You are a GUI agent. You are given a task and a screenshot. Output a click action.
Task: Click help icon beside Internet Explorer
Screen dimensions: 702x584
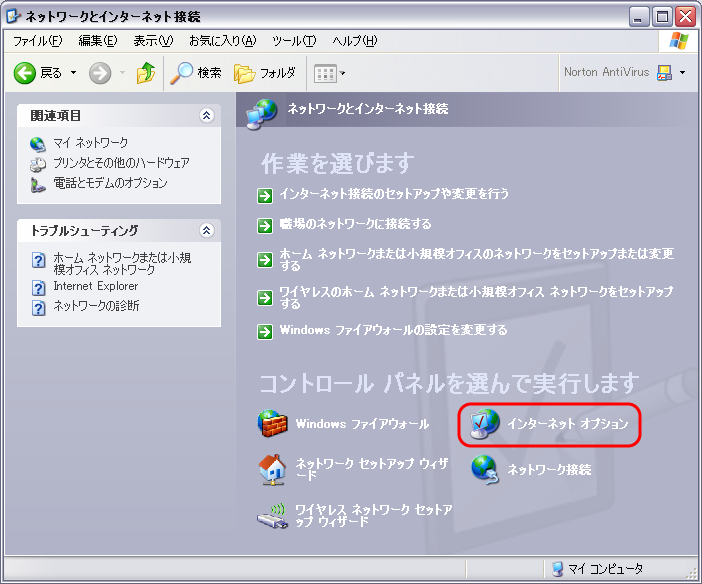(x=39, y=288)
